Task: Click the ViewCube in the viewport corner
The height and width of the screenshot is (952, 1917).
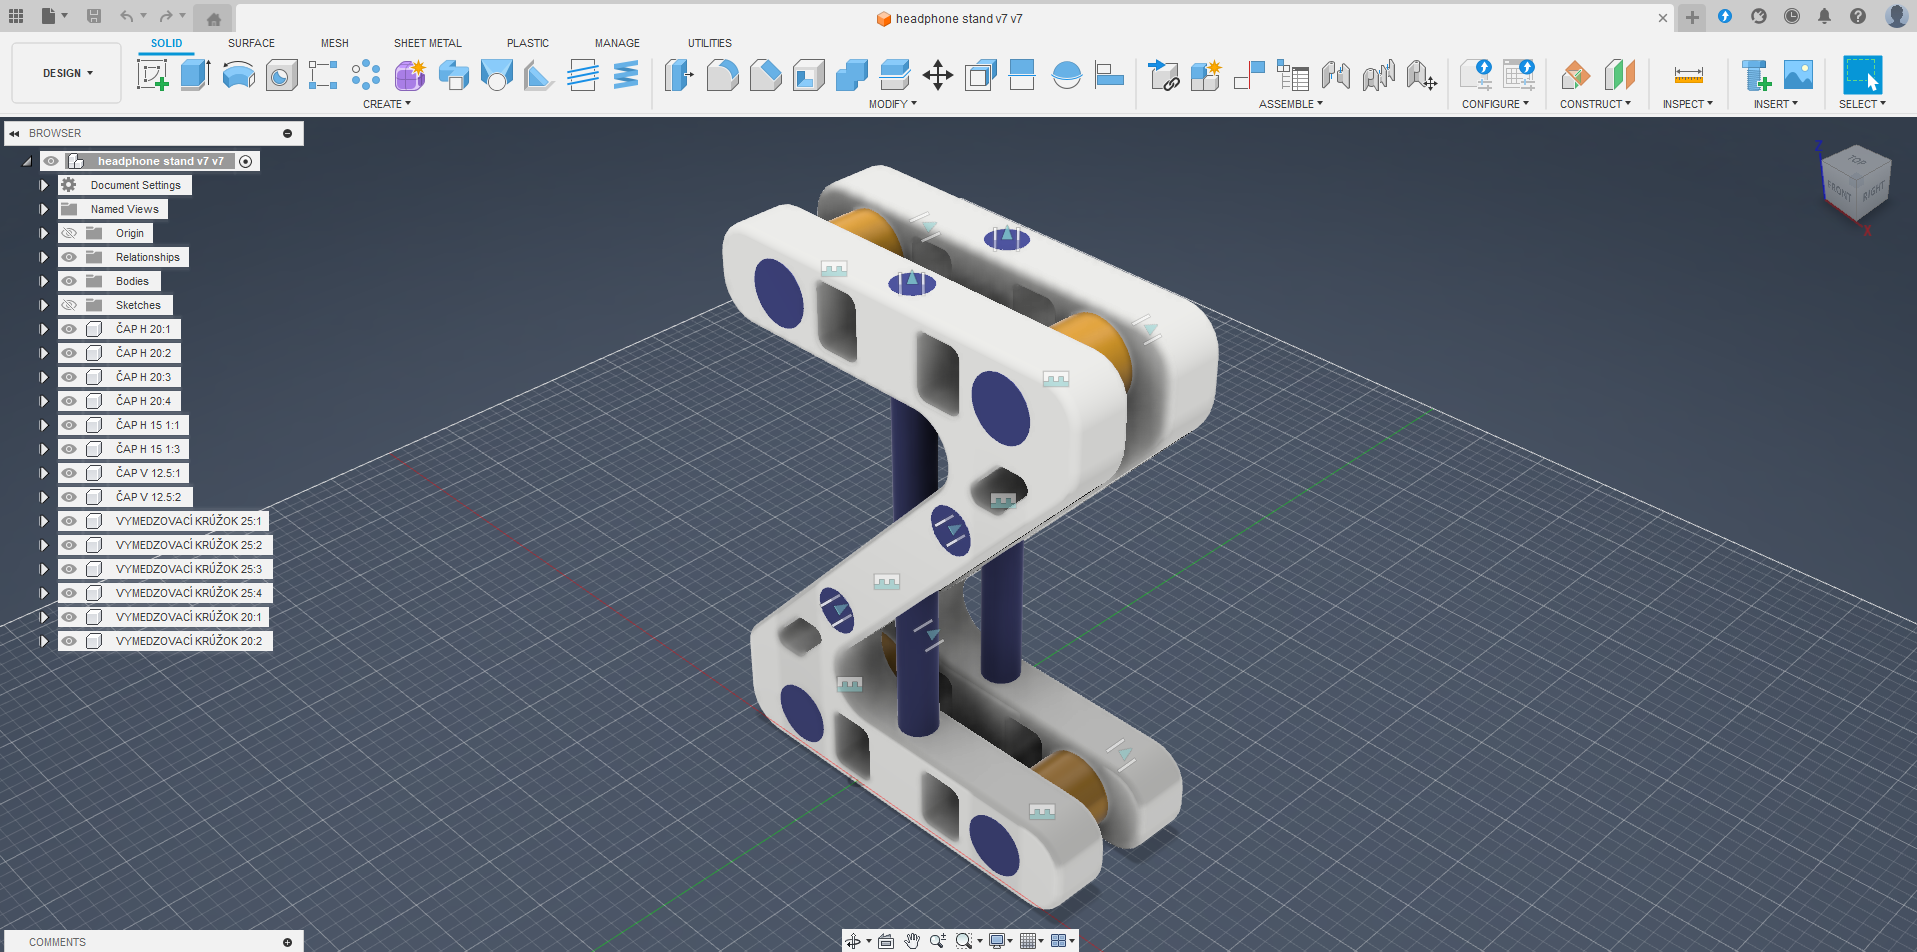Action: pos(1855,182)
